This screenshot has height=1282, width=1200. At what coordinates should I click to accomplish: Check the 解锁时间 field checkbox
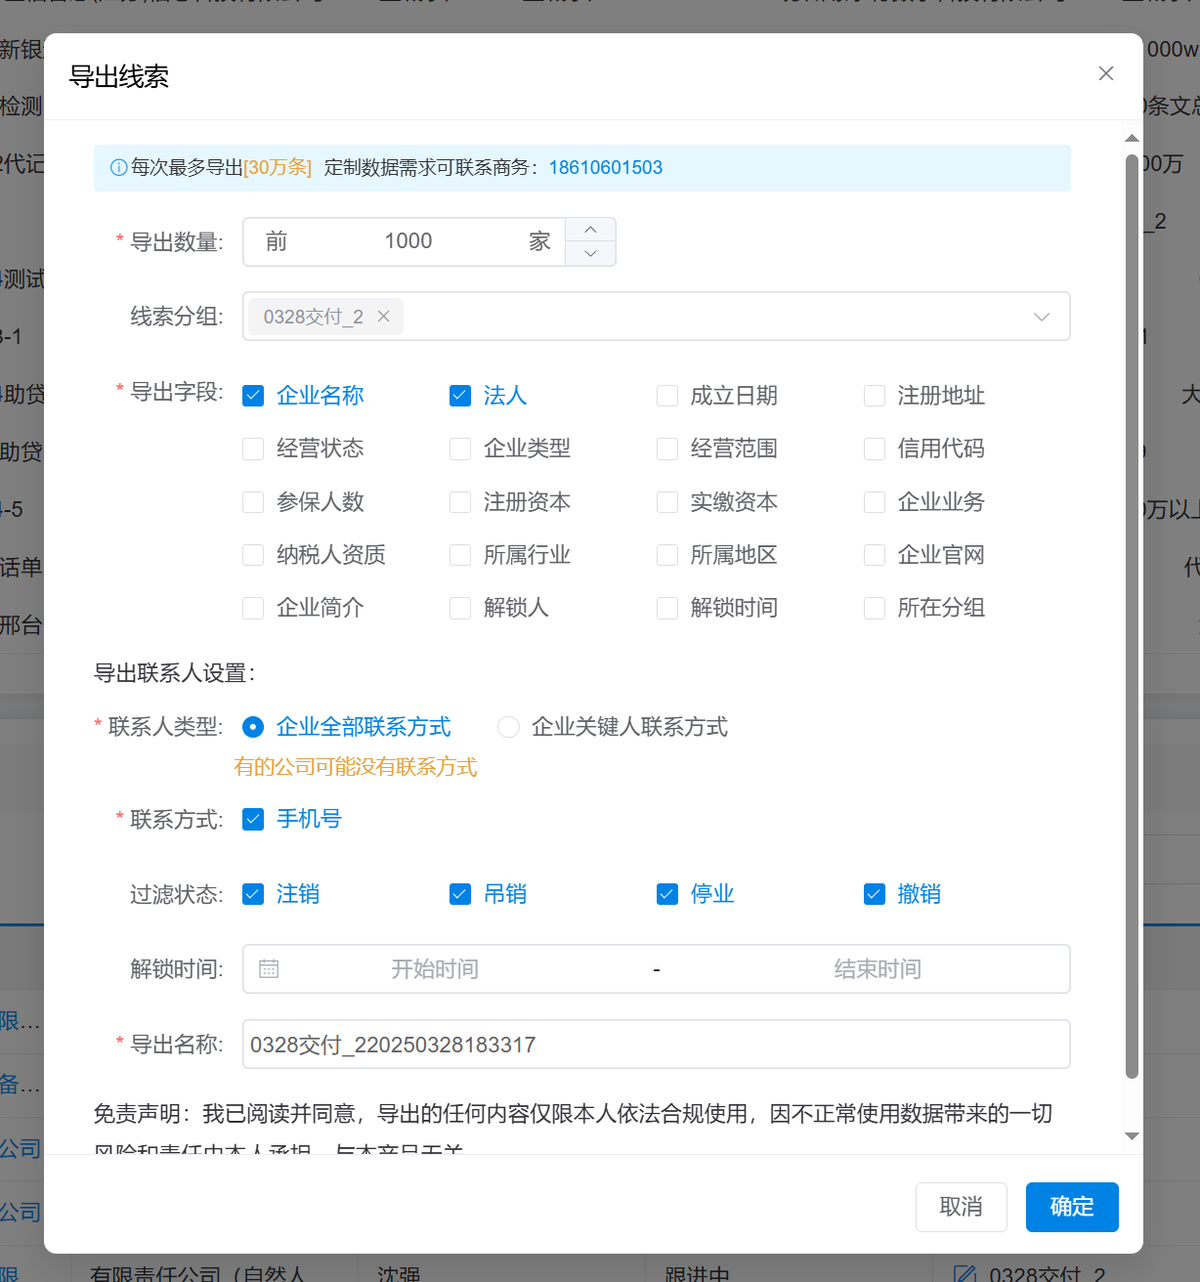(x=667, y=608)
